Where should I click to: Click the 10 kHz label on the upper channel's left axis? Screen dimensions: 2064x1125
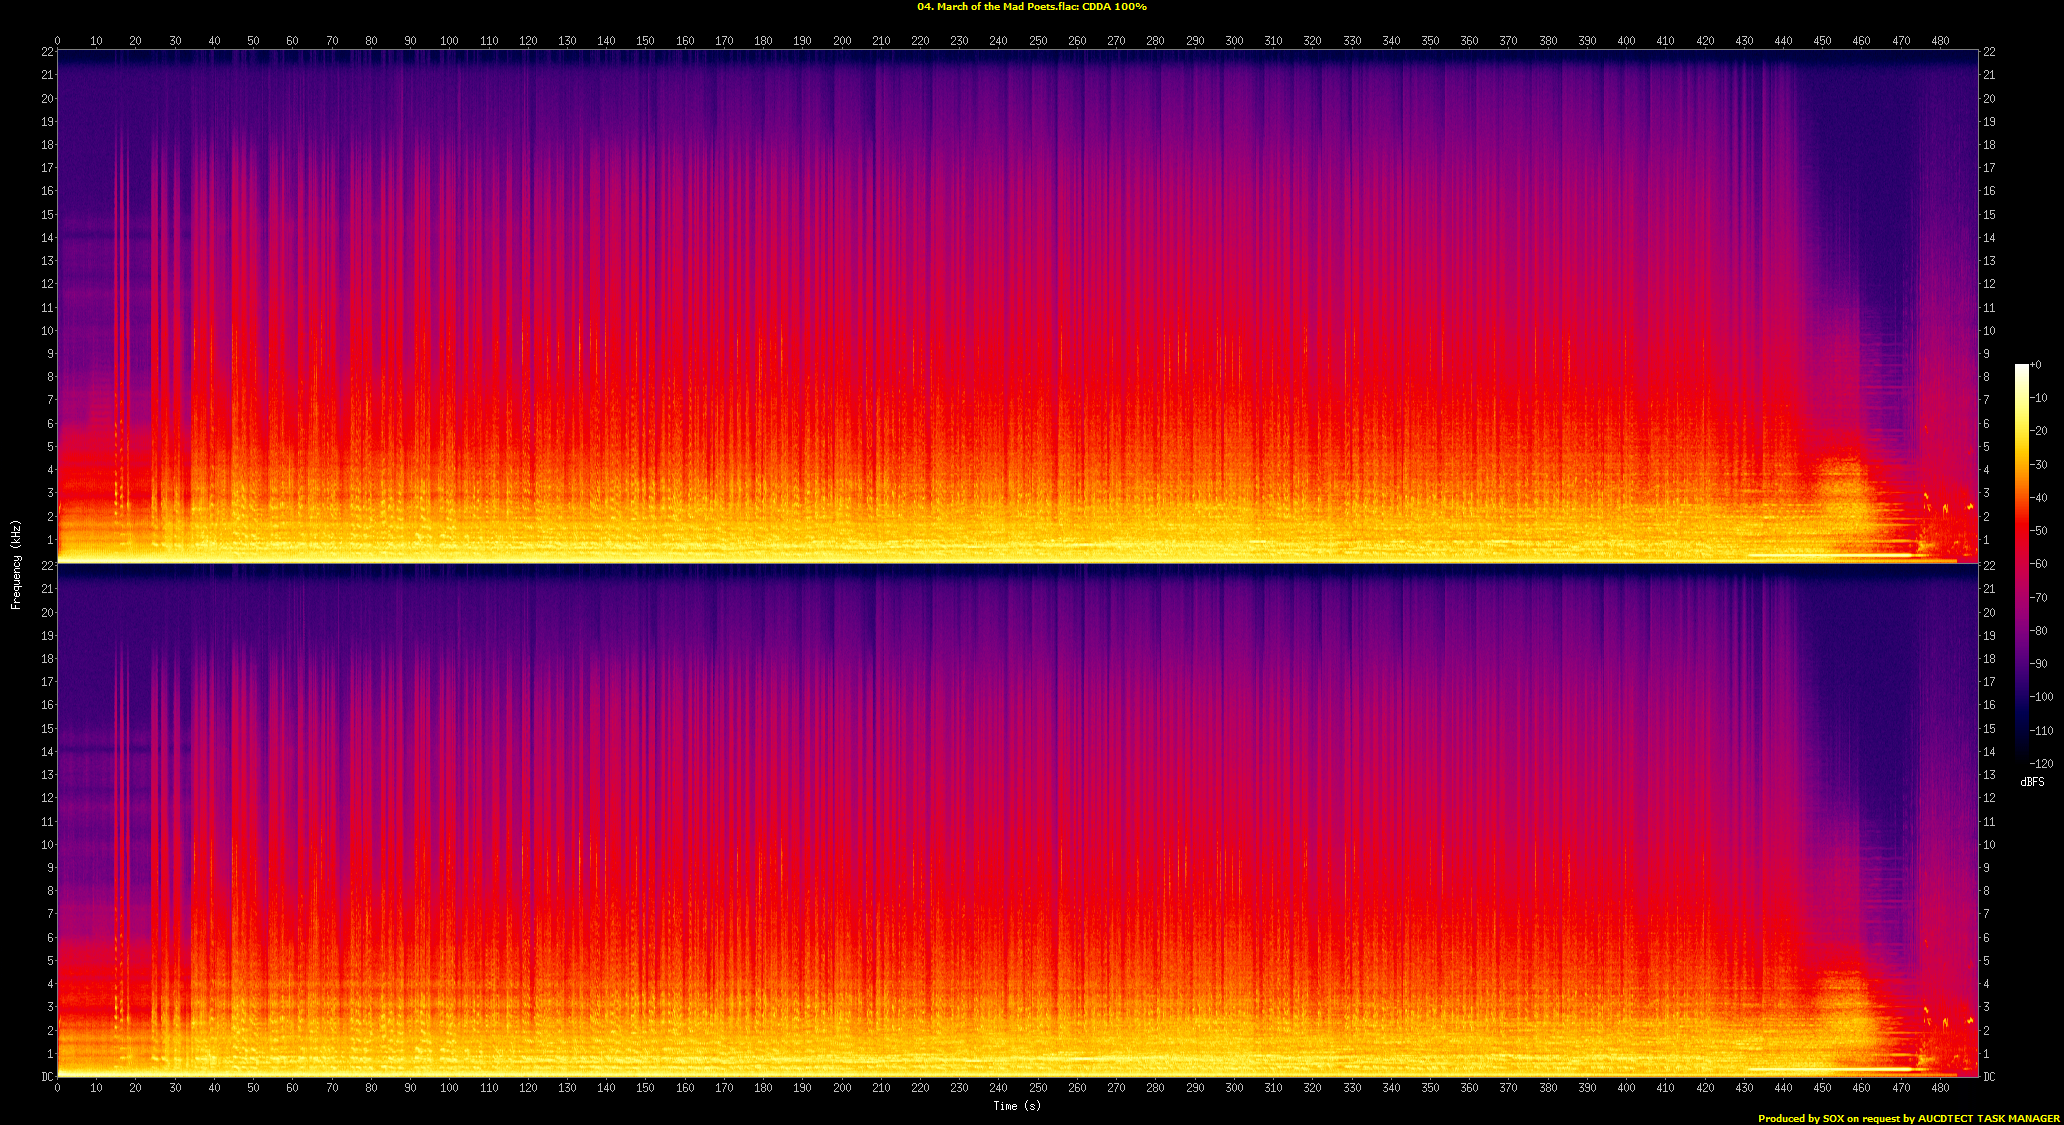(46, 331)
